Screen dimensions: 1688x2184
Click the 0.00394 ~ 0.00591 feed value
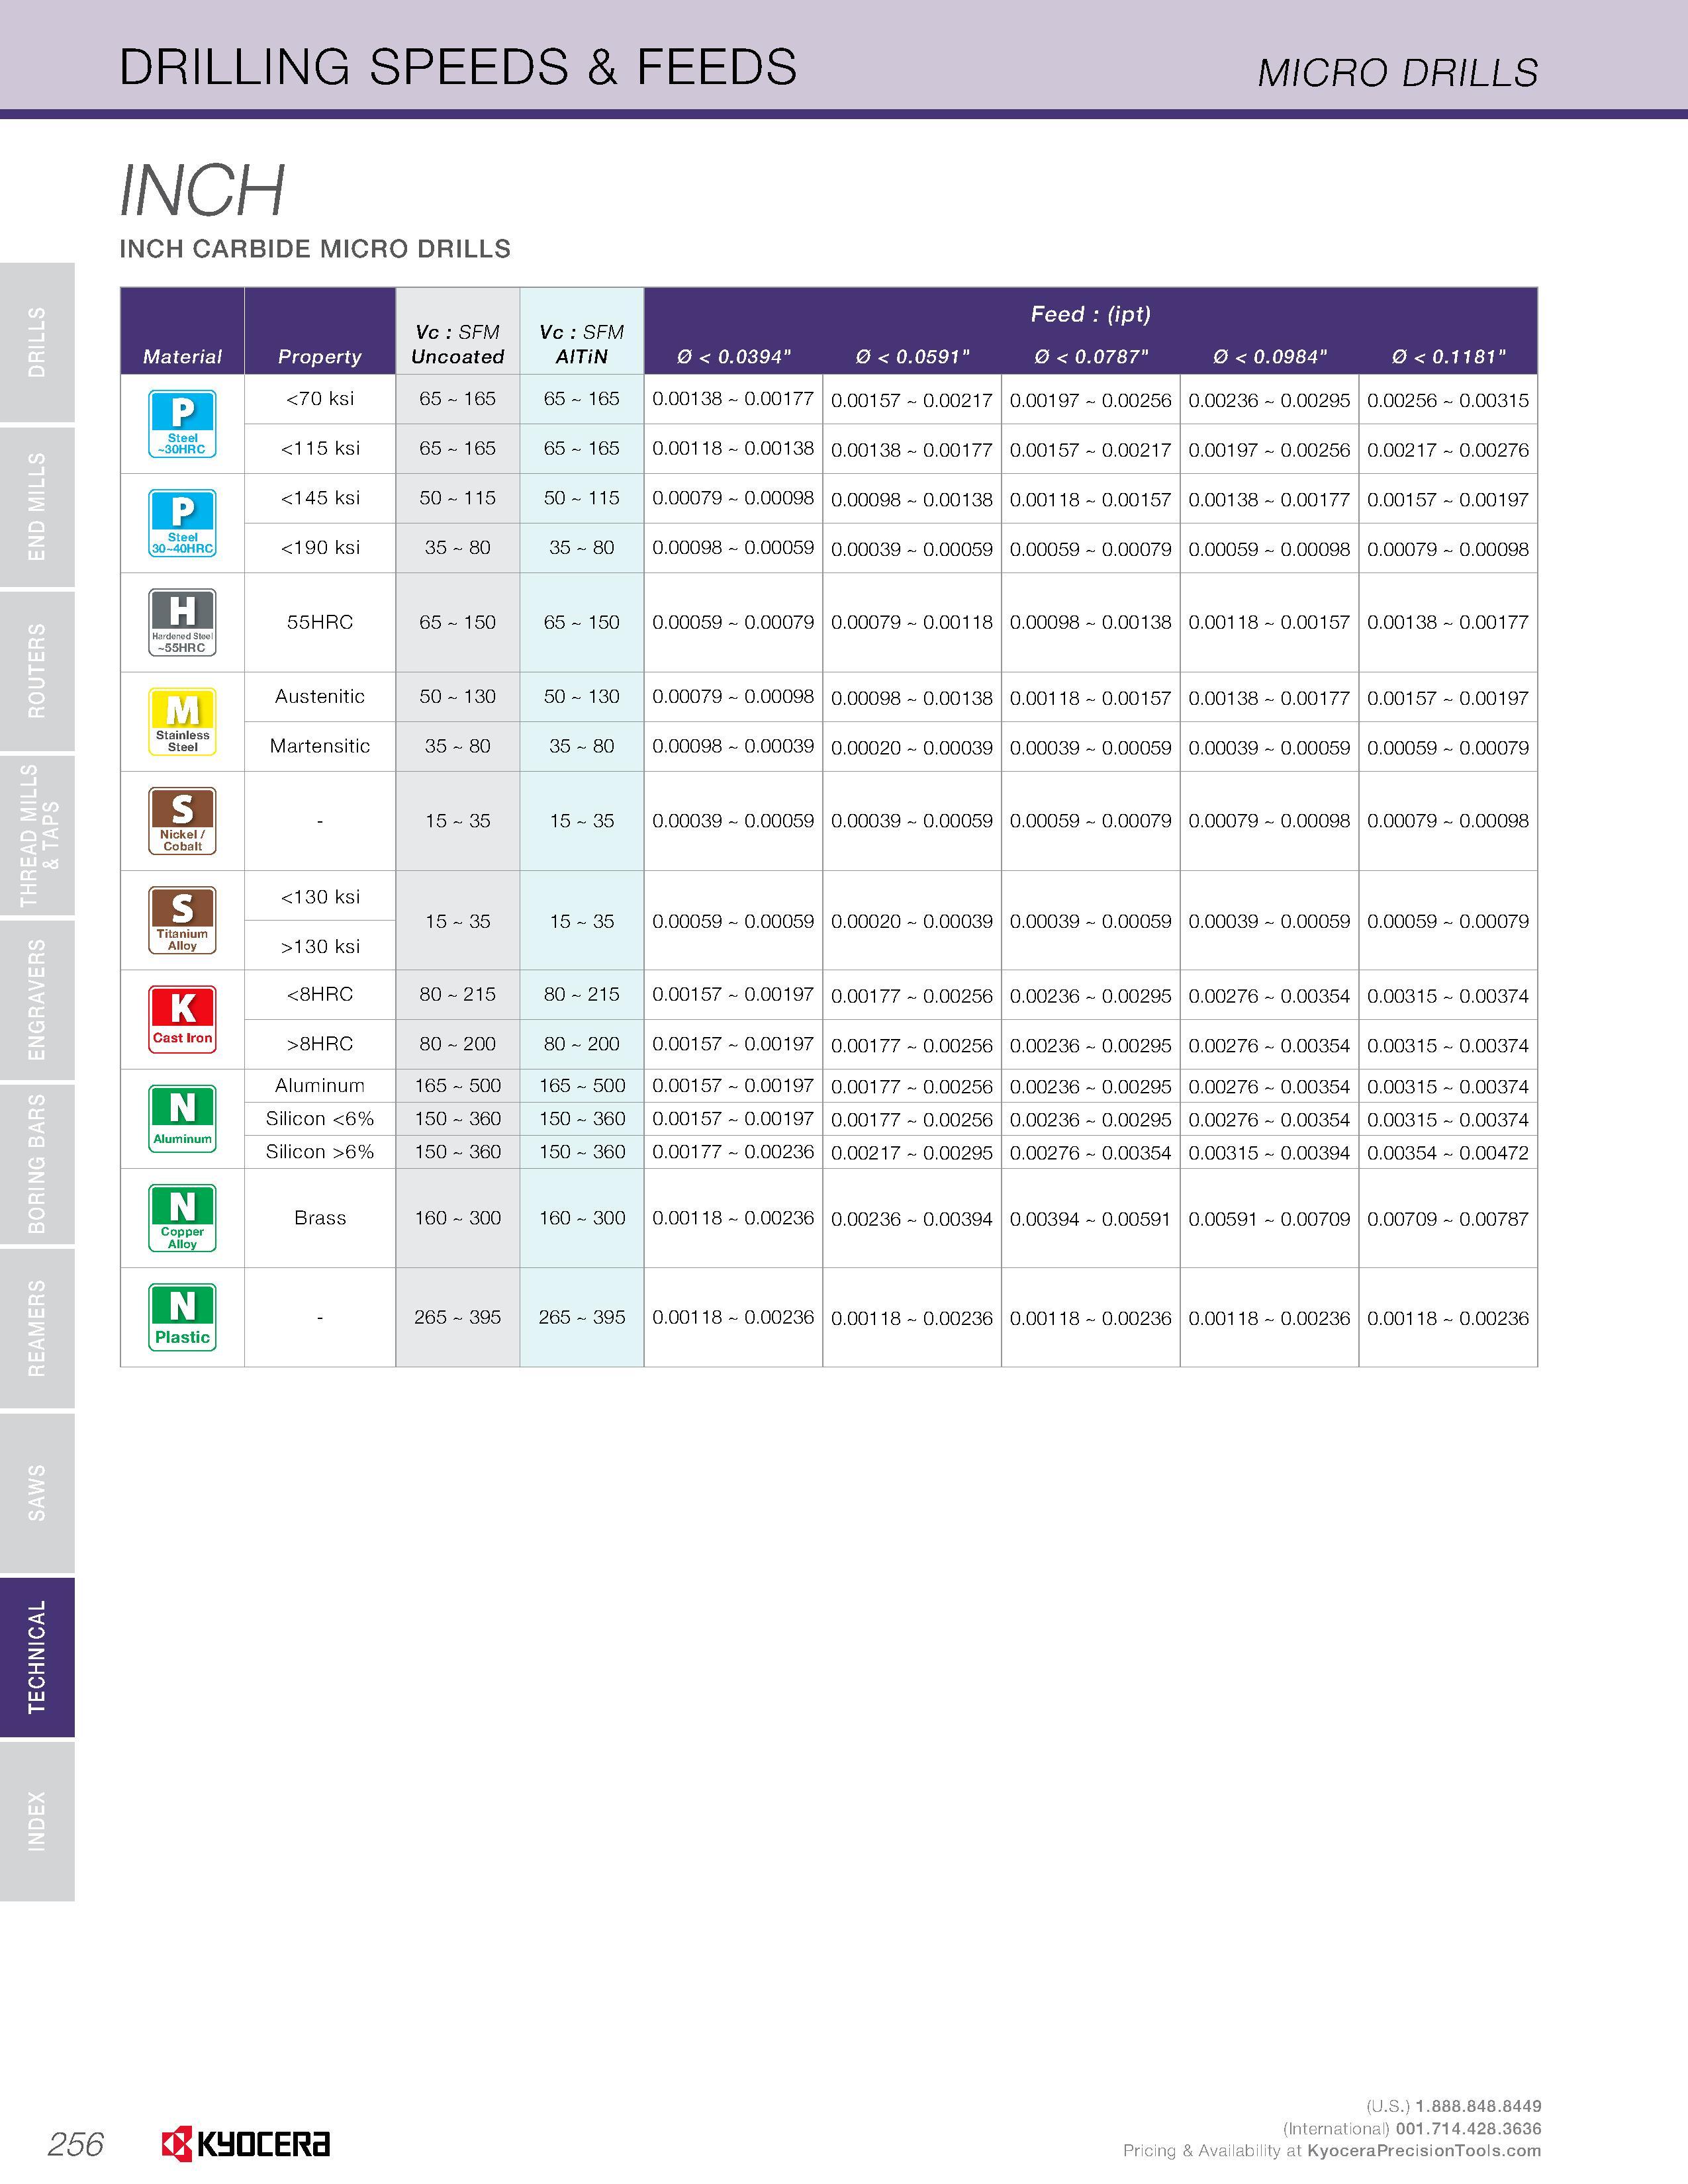click(x=1091, y=1219)
